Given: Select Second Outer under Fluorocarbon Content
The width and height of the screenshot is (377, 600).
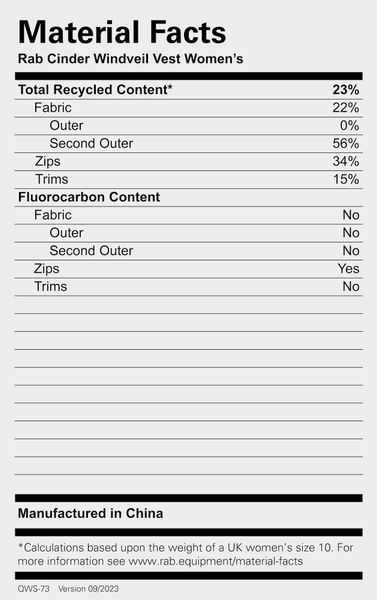Looking at the screenshot, I should click(91, 251).
